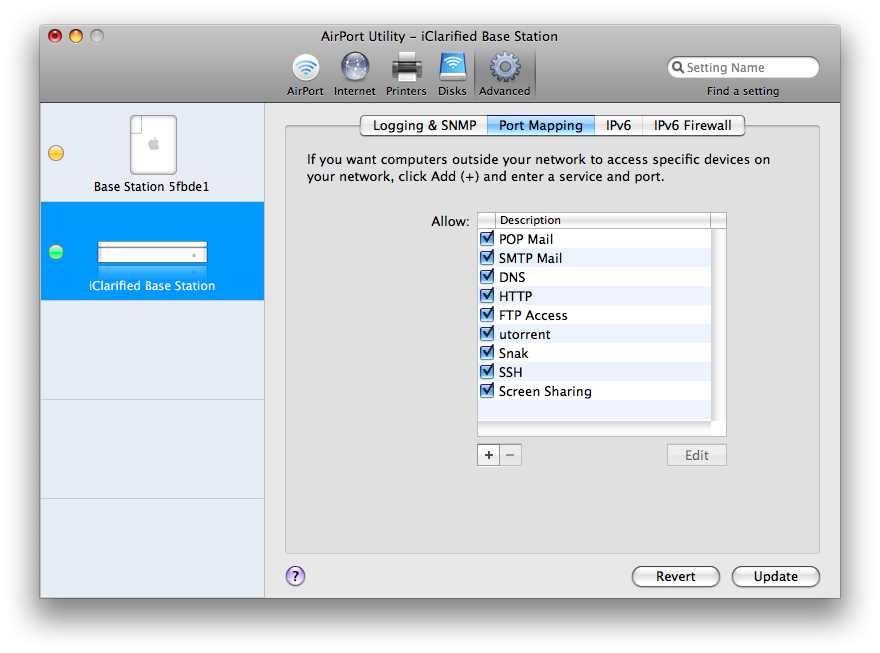Minimize the AirPort Utility window
The height and width of the screenshot is (653, 880).
tap(76, 36)
